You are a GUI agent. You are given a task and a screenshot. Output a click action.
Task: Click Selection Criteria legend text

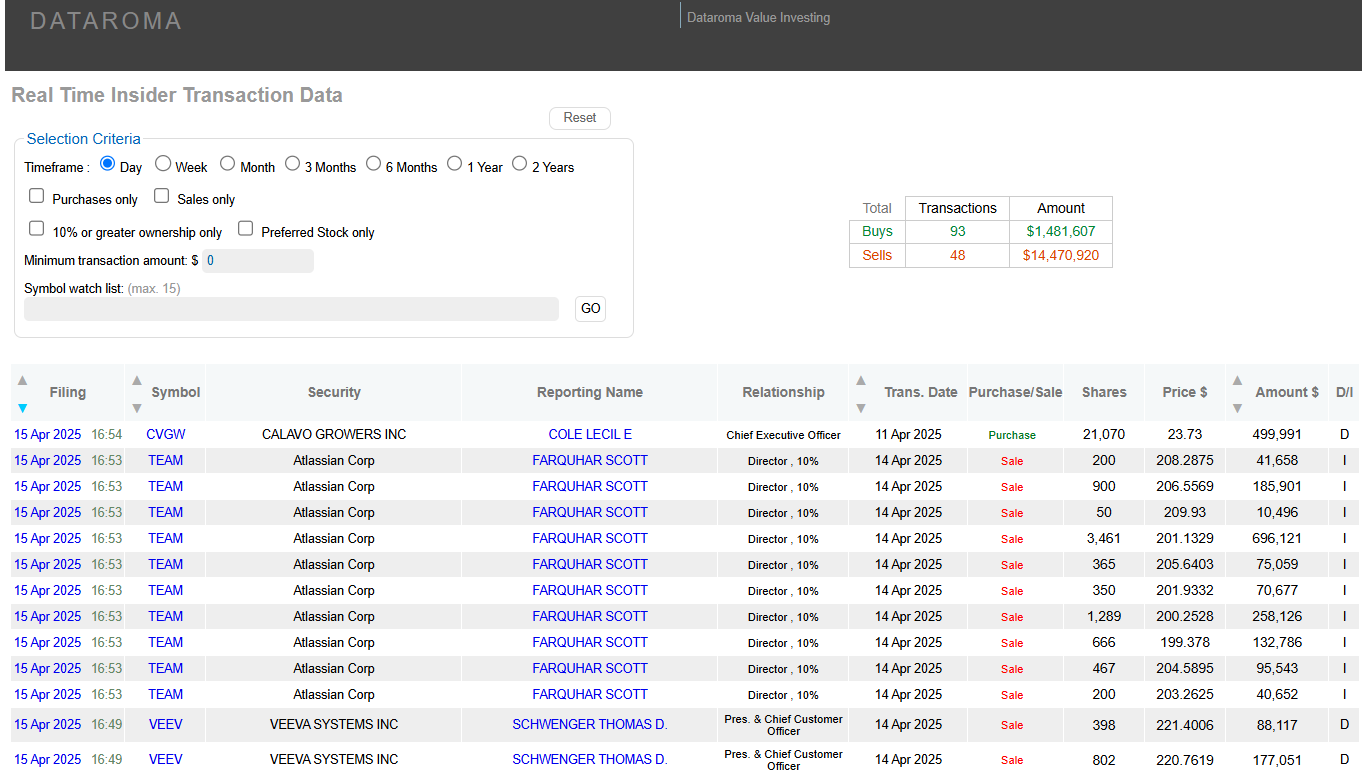click(x=83, y=139)
